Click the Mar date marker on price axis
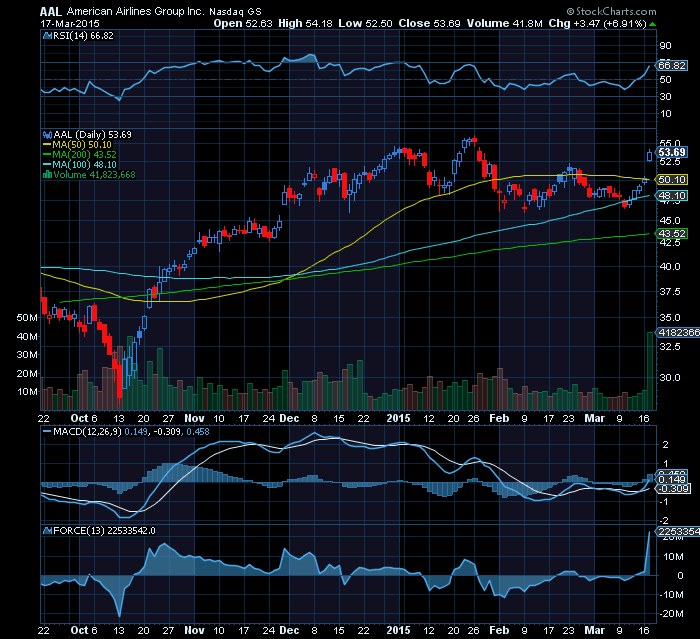700x639 pixels. coord(595,418)
